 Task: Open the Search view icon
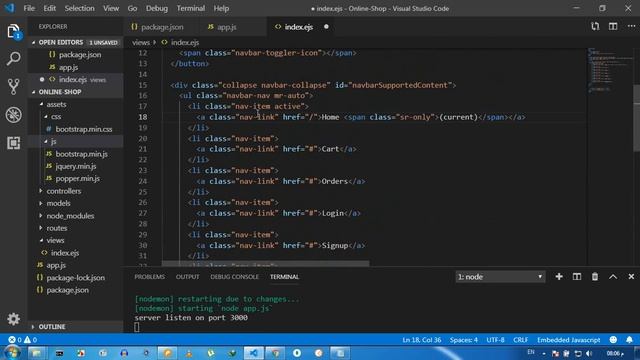coord(13,59)
